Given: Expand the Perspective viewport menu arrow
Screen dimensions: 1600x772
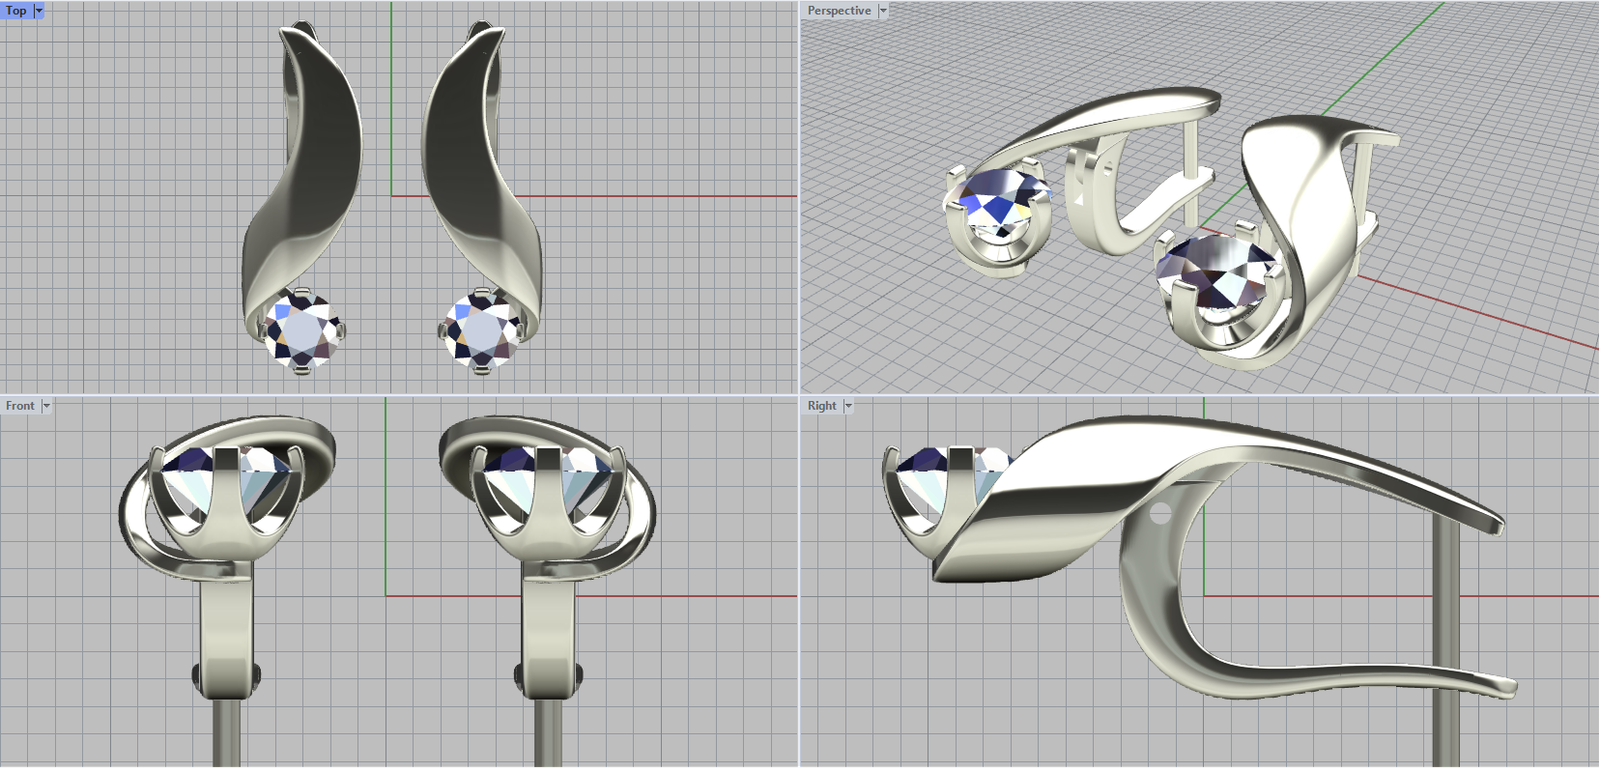Looking at the screenshot, I should [x=883, y=10].
